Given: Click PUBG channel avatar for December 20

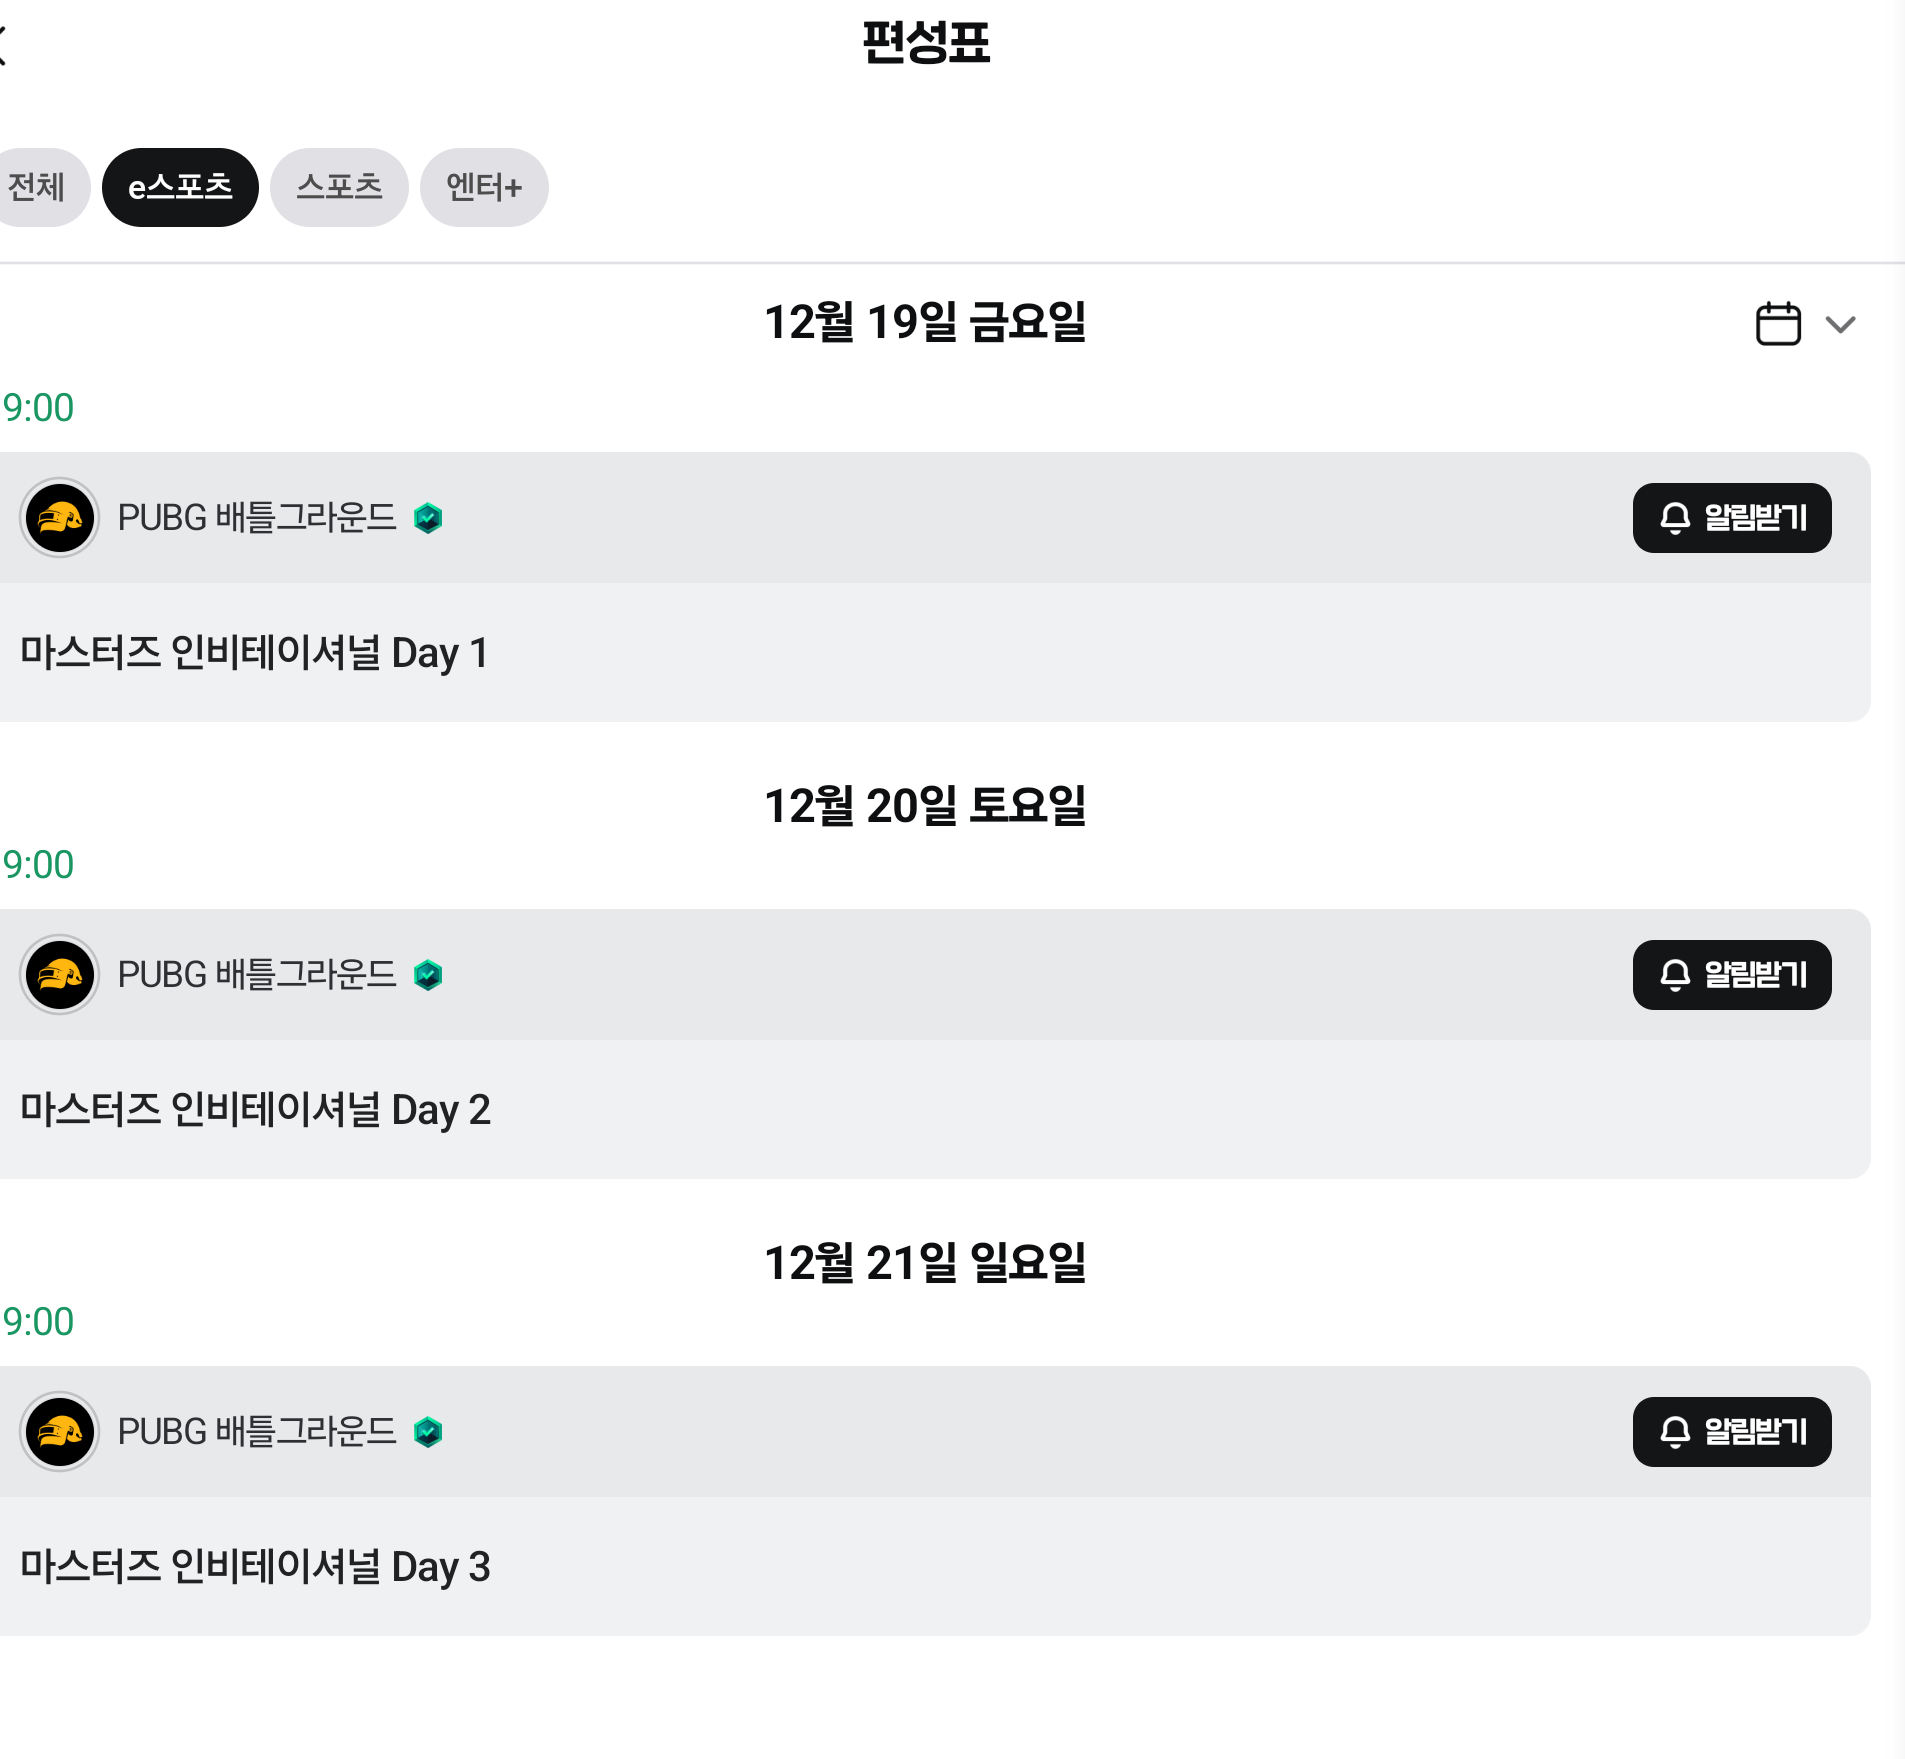Looking at the screenshot, I should (x=60, y=975).
